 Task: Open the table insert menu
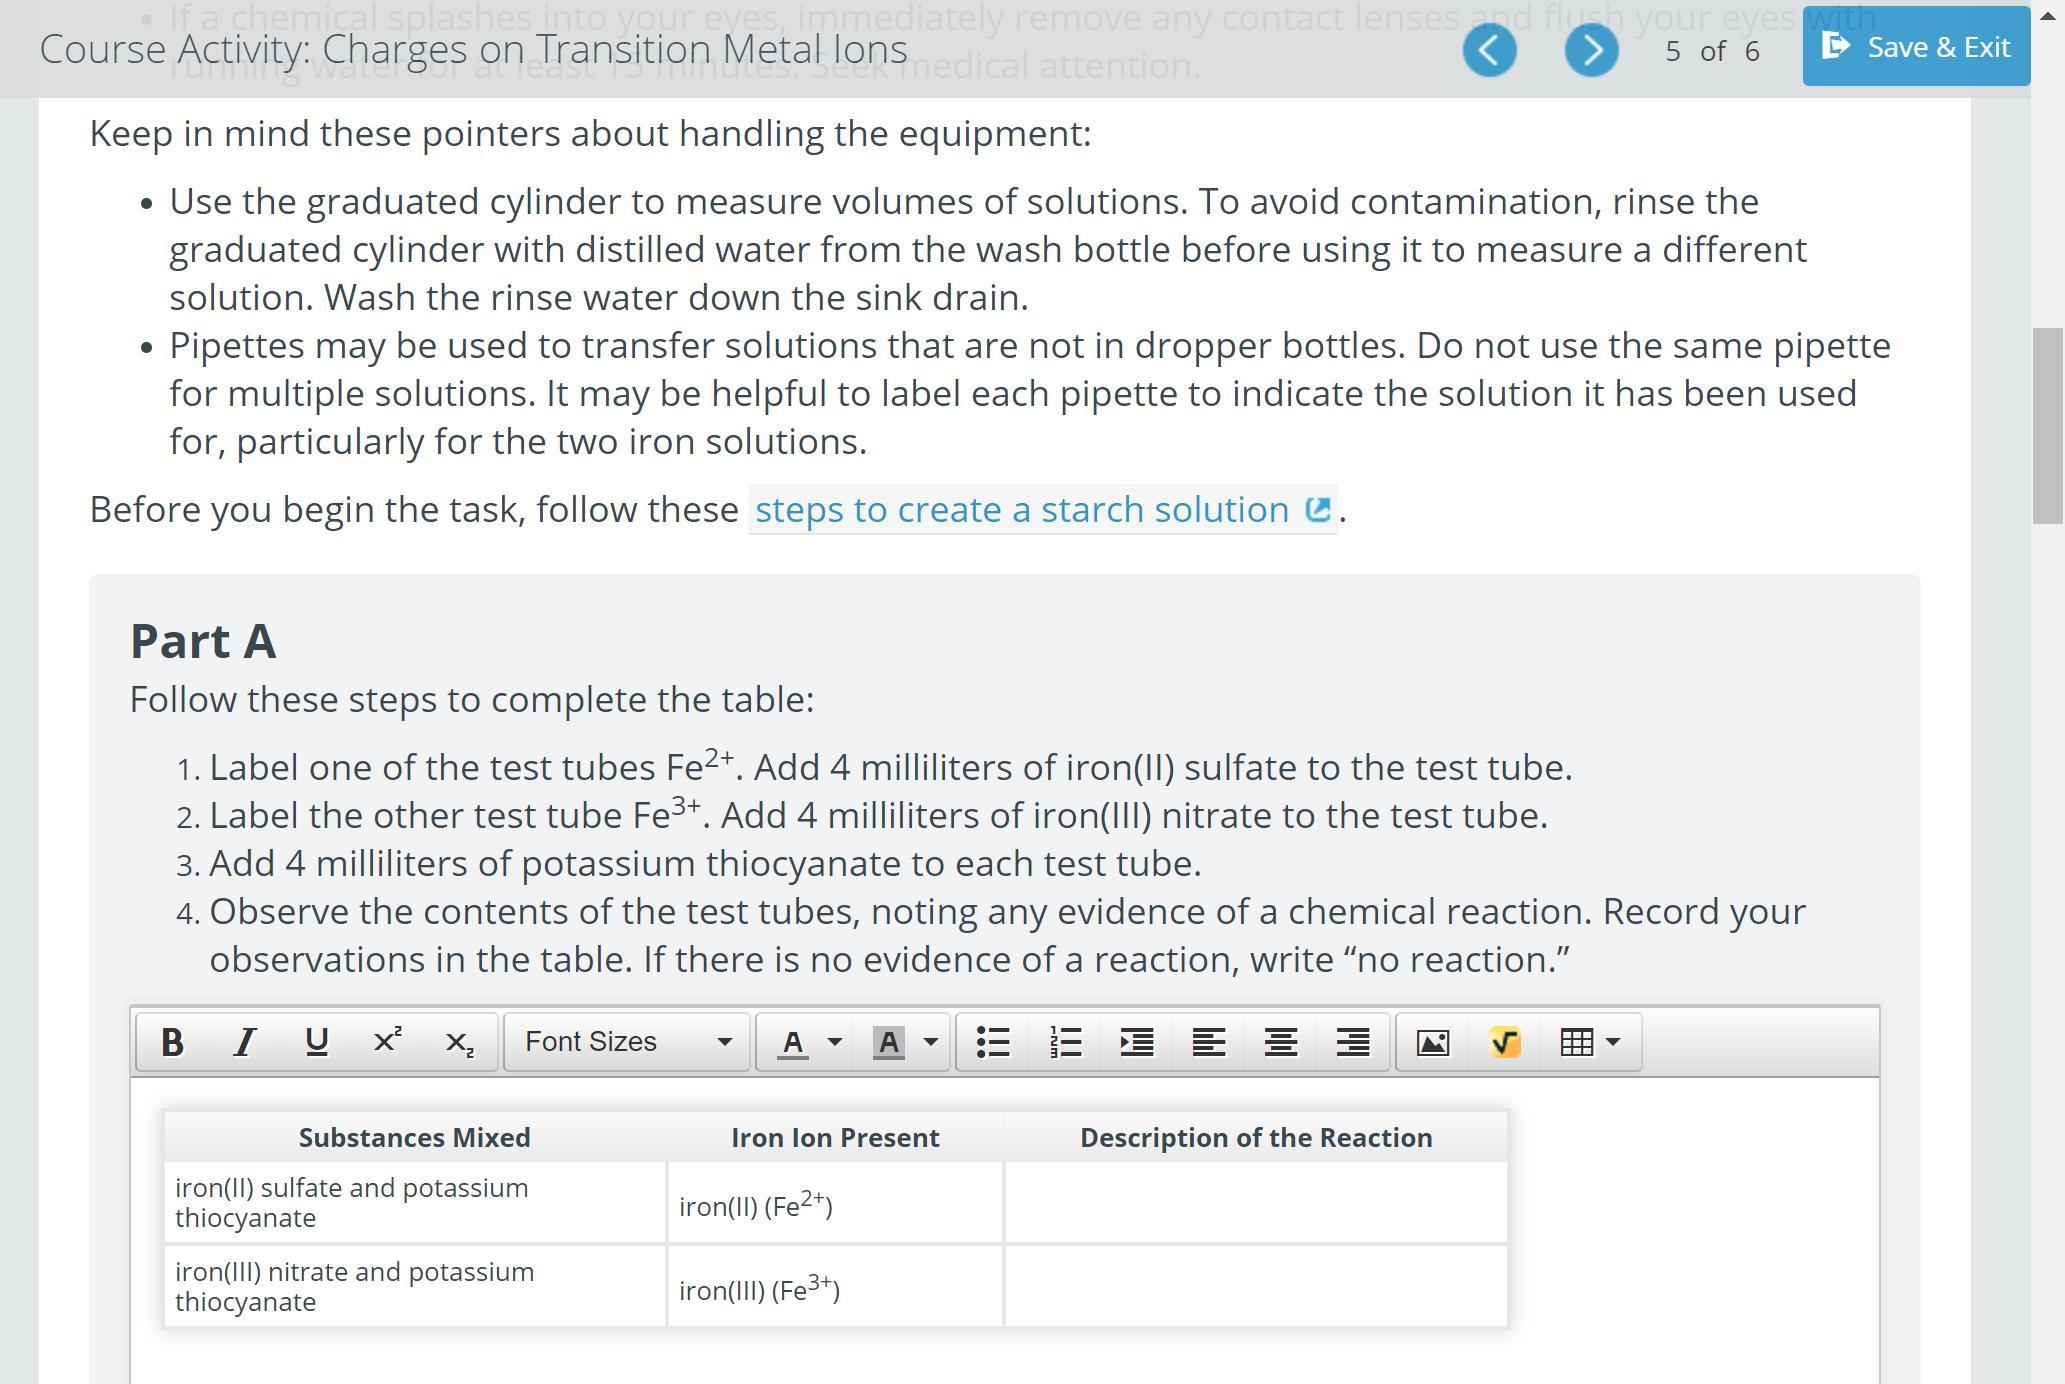point(1589,1042)
